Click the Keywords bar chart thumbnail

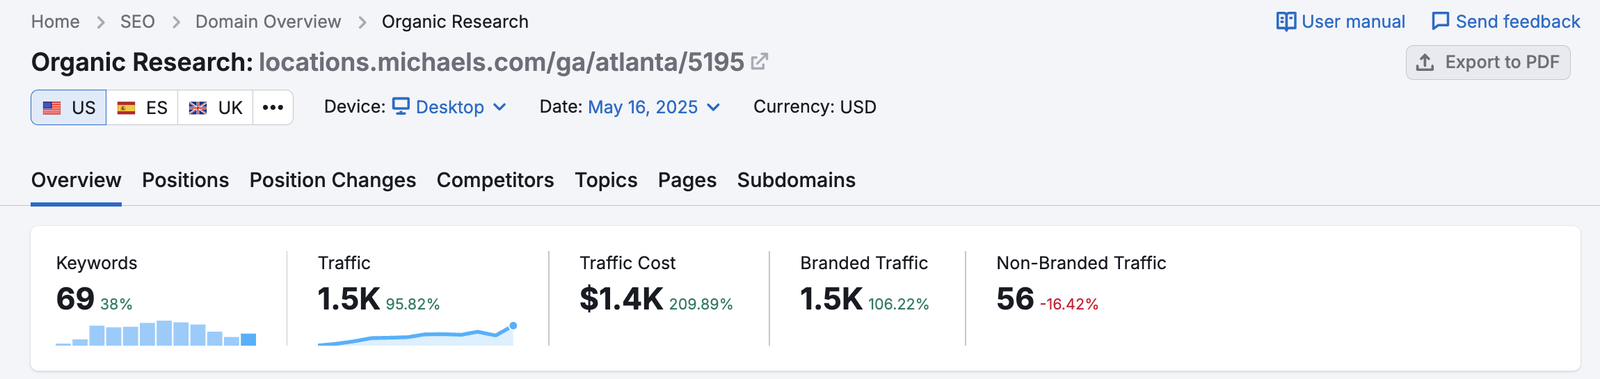[x=156, y=333]
